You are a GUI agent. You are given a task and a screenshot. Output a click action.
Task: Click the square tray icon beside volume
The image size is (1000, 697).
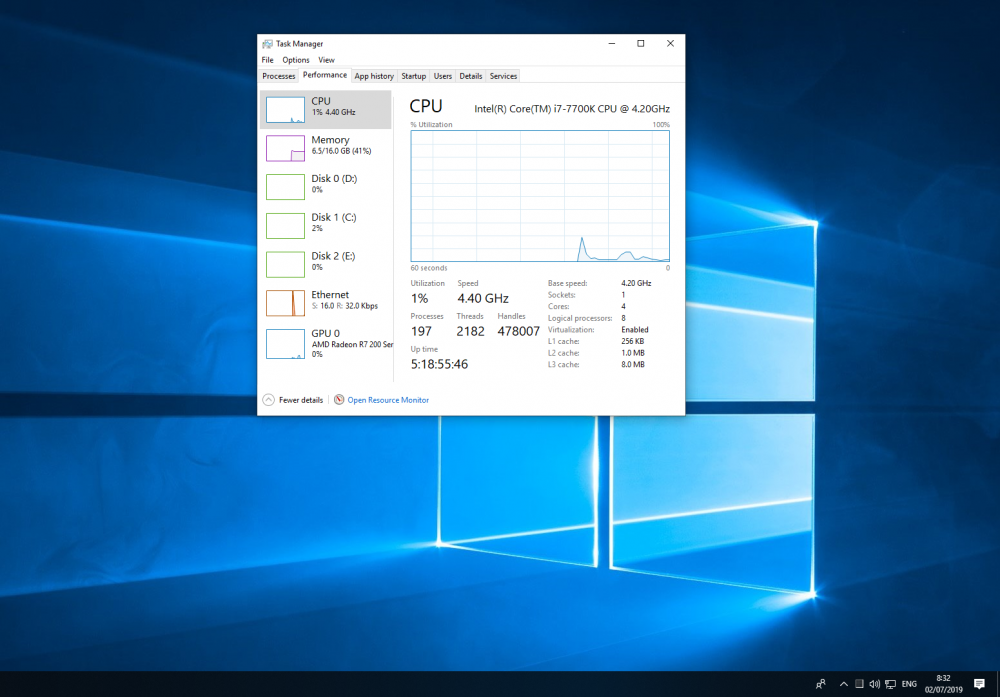tap(859, 684)
